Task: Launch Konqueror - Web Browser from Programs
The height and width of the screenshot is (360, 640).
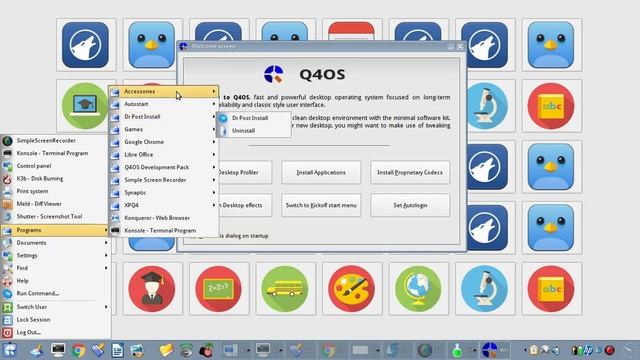Action: [x=164, y=218]
